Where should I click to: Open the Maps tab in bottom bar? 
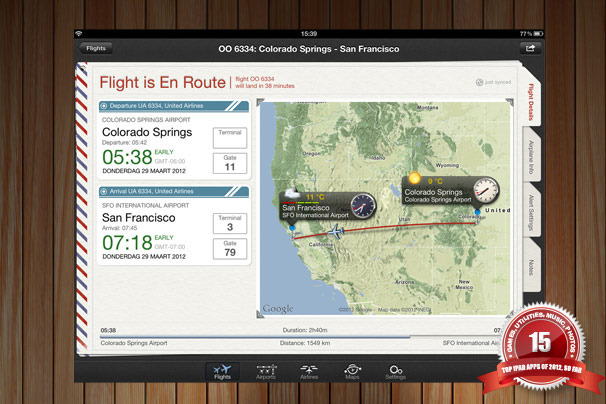(352, 372)
